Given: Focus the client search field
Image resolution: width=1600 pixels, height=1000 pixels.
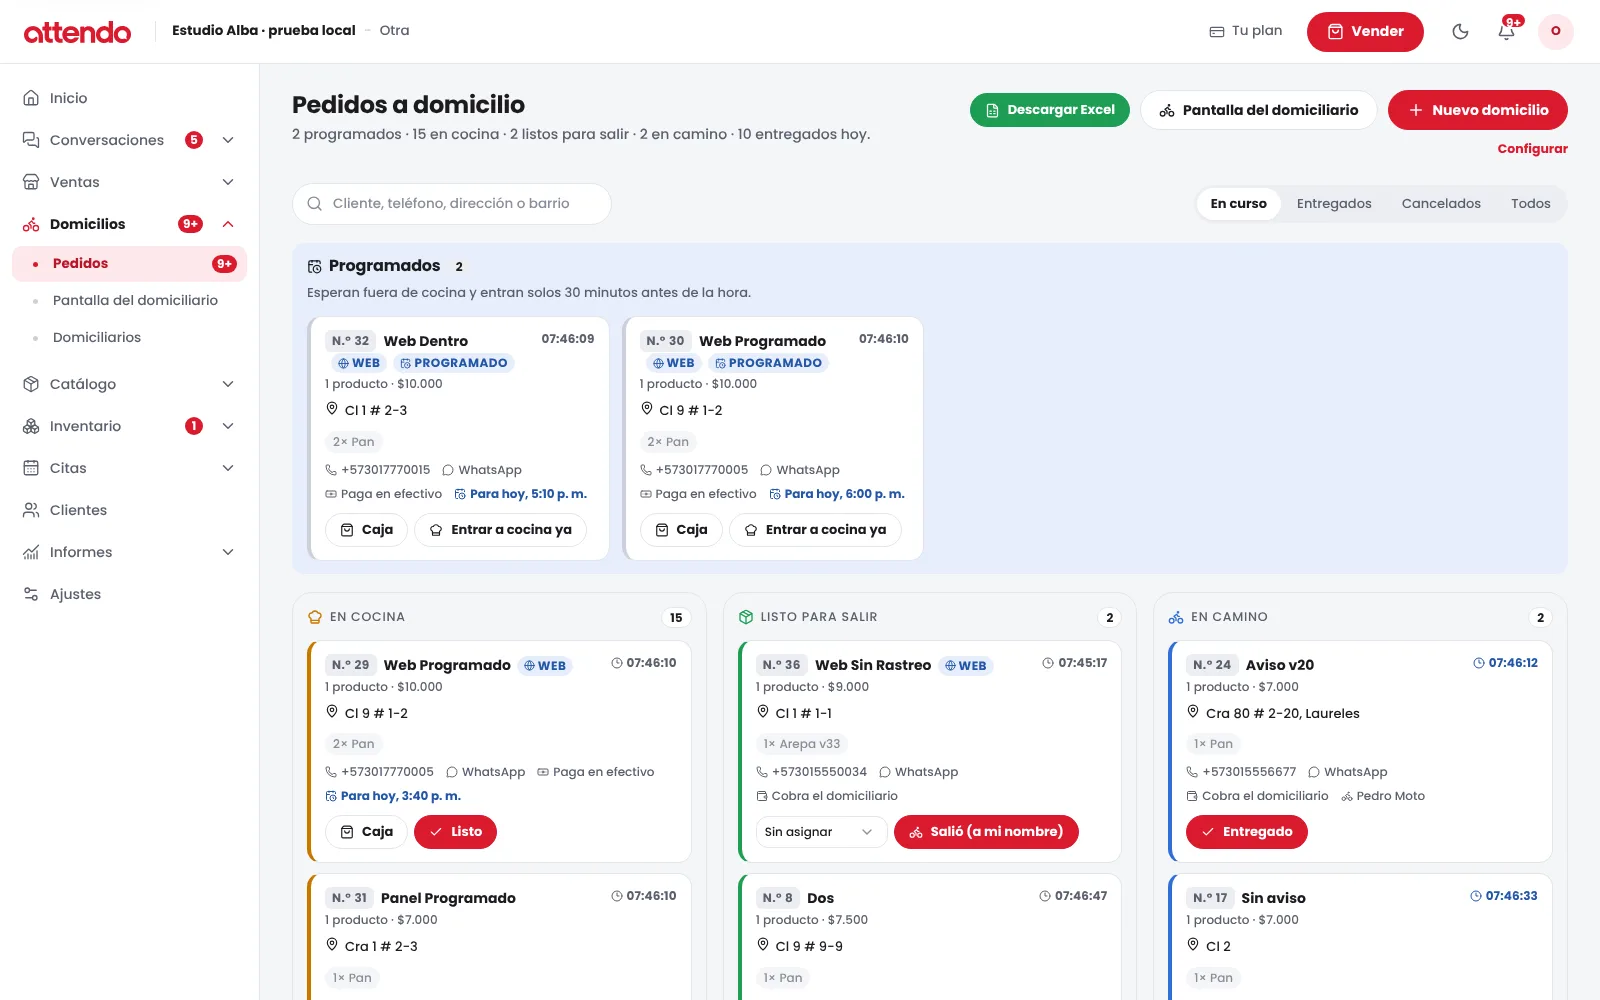Looking at the screenshot, I should tap(452, 204).
